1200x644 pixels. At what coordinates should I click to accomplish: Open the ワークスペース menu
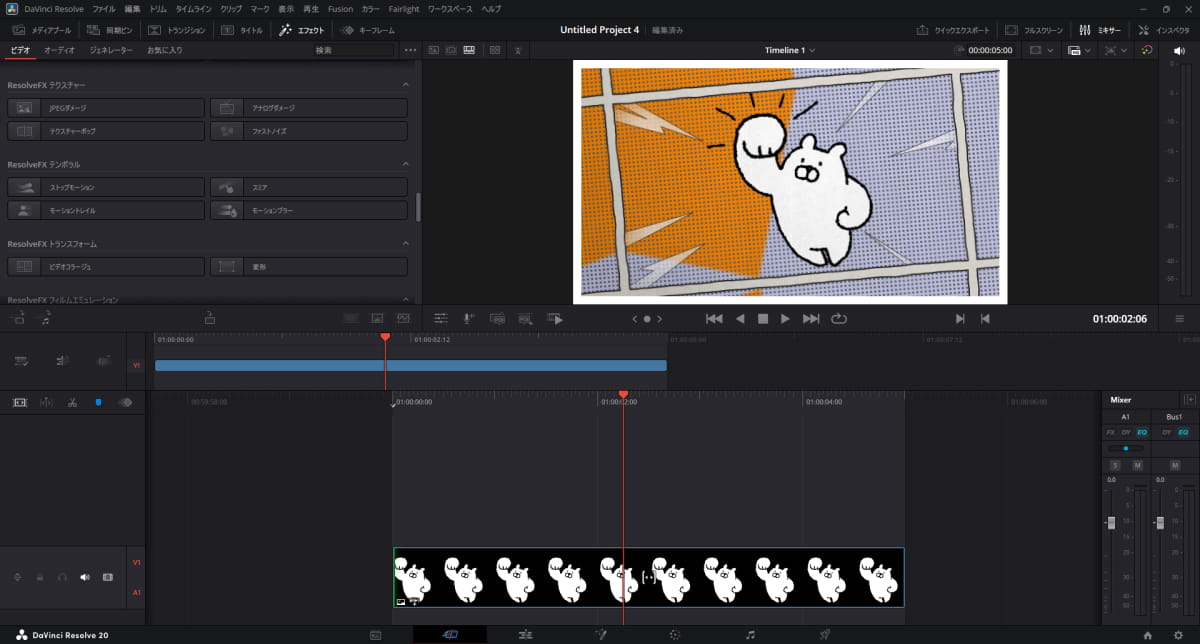(x=451, y=8)
